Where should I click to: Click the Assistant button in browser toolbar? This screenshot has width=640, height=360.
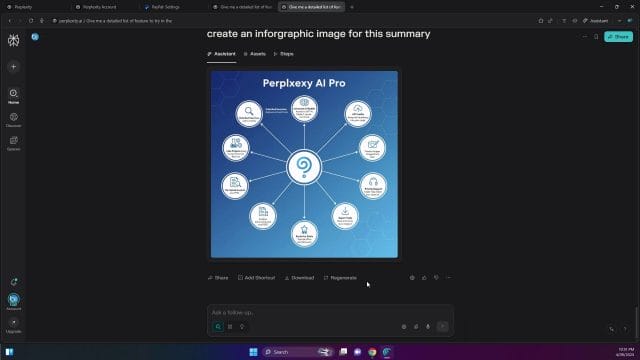pos(596,20)
